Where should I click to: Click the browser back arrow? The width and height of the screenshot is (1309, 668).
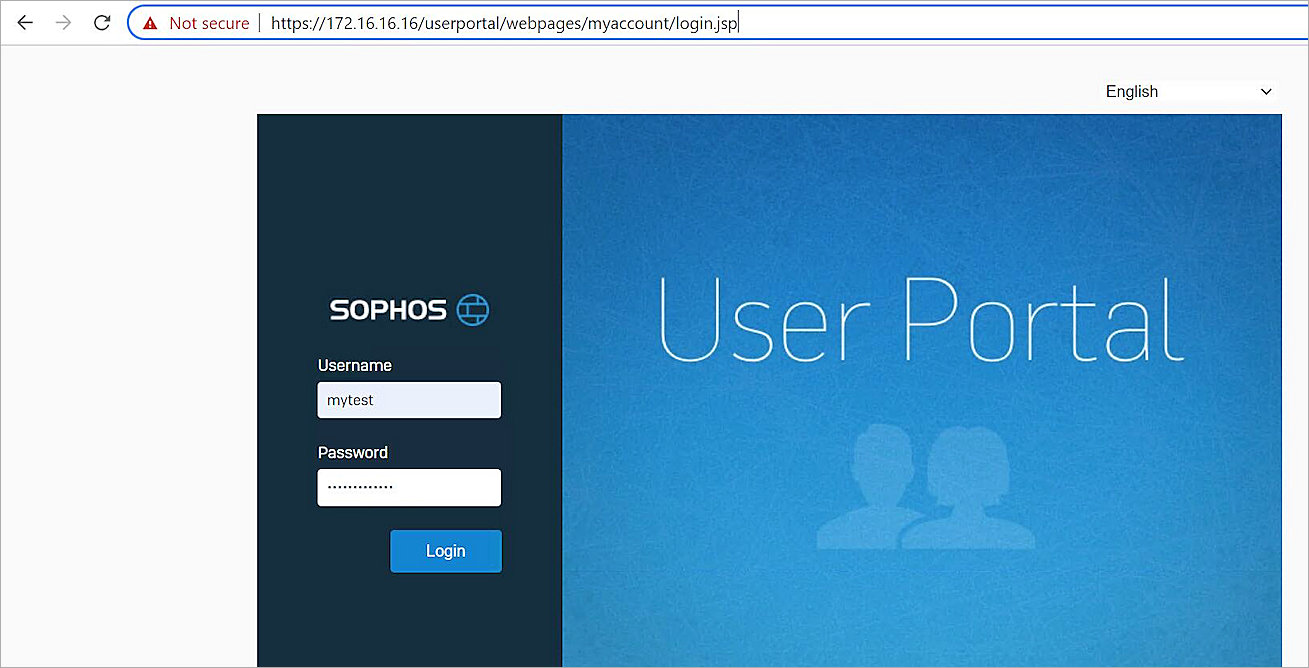pos(24,22)
